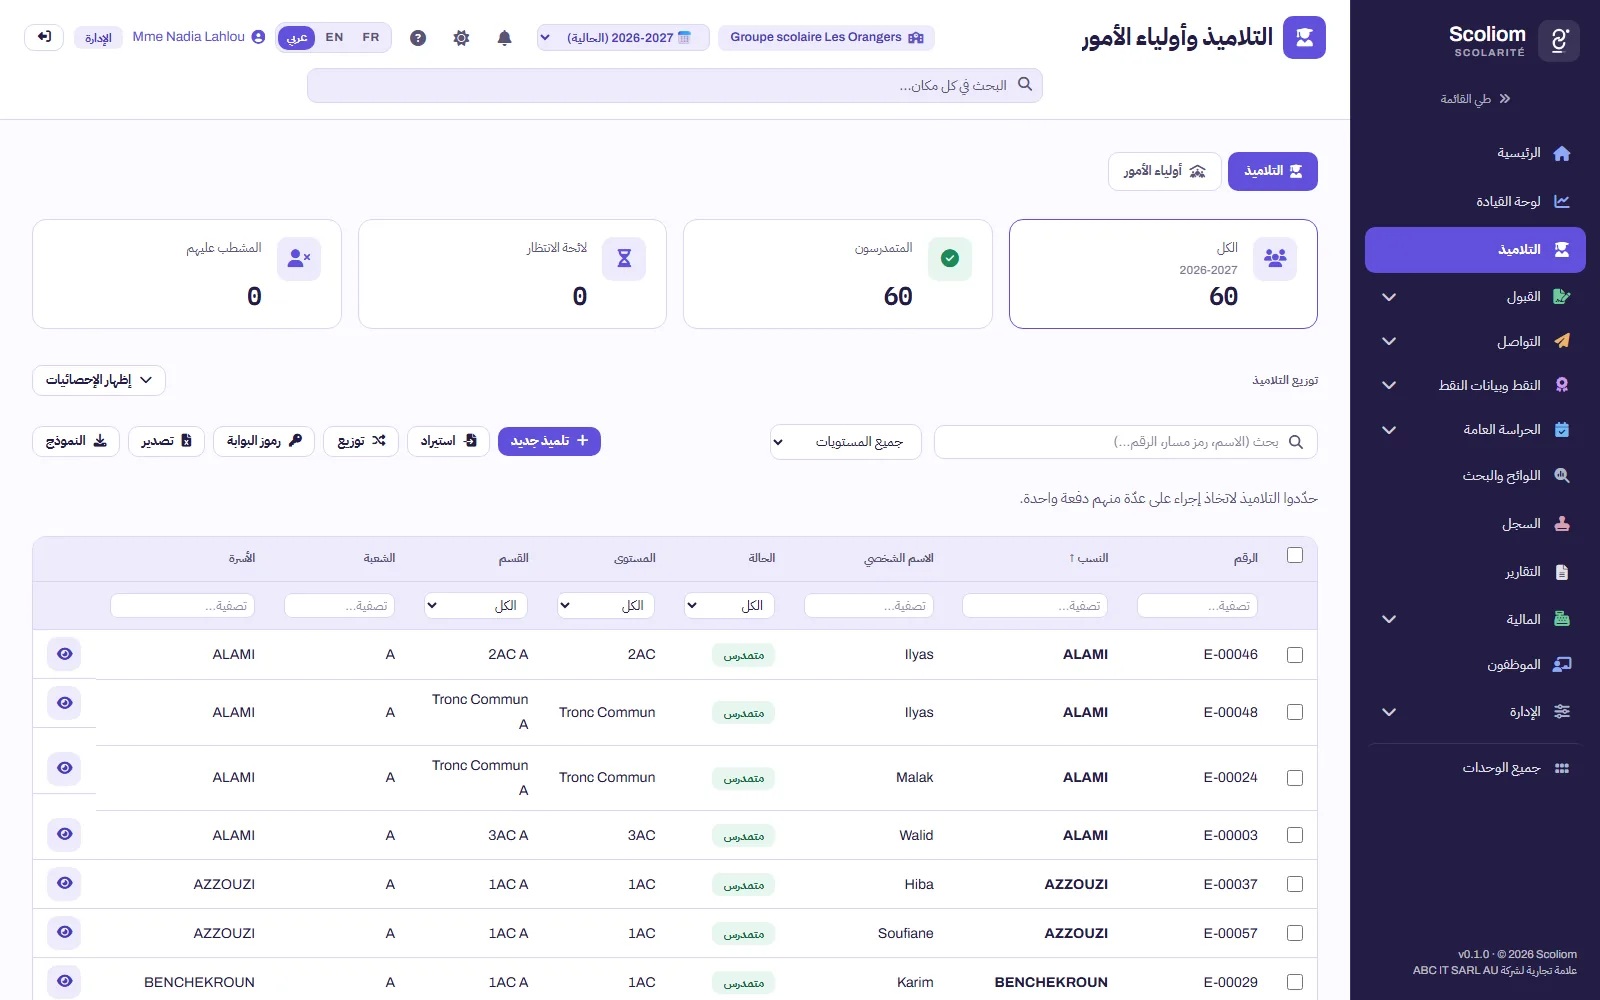Toggle theme with the sun icon
1600x1000 pixels.
click(x=461, y=38)
